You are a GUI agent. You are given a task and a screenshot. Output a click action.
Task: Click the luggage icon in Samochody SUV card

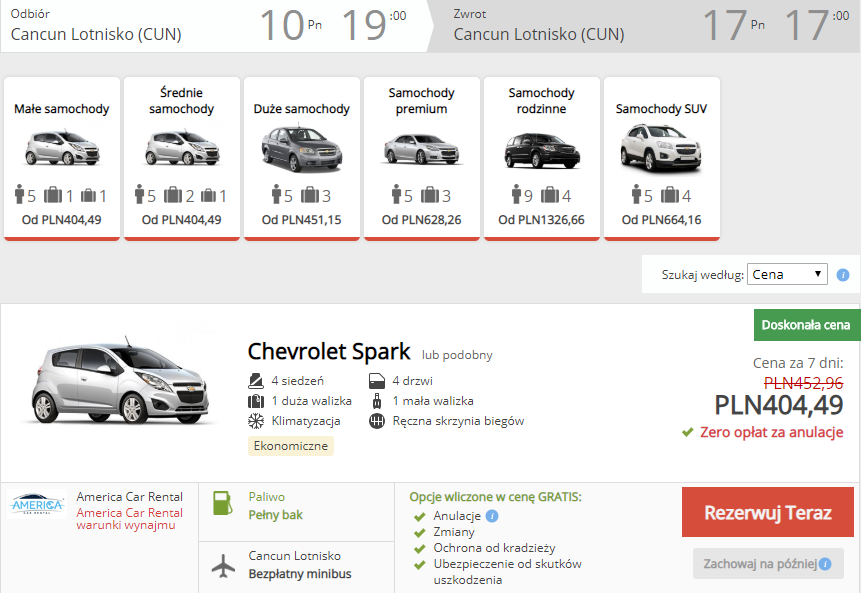point(670,194)
